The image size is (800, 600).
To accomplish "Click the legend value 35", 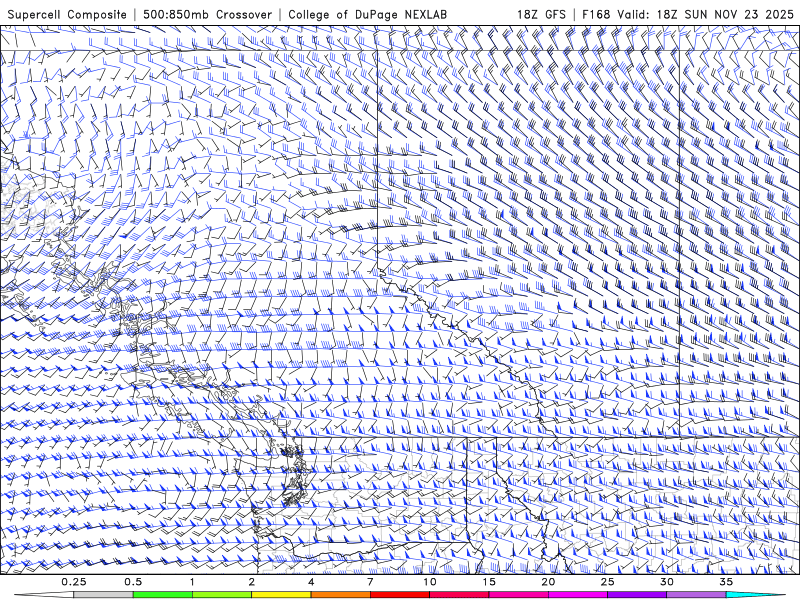I will click(x=726, y=582).
